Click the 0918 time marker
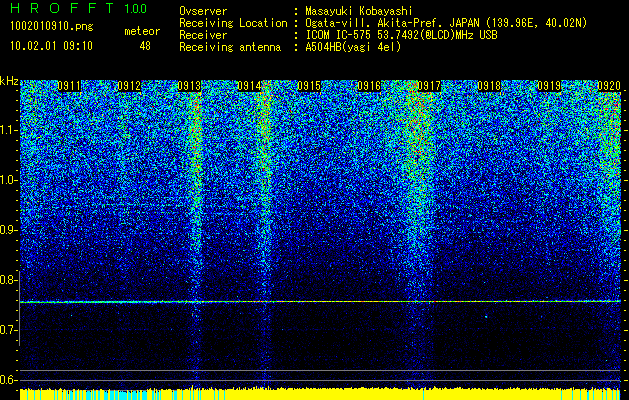Viewport: 629px width, 400px height. coord(489,86)
